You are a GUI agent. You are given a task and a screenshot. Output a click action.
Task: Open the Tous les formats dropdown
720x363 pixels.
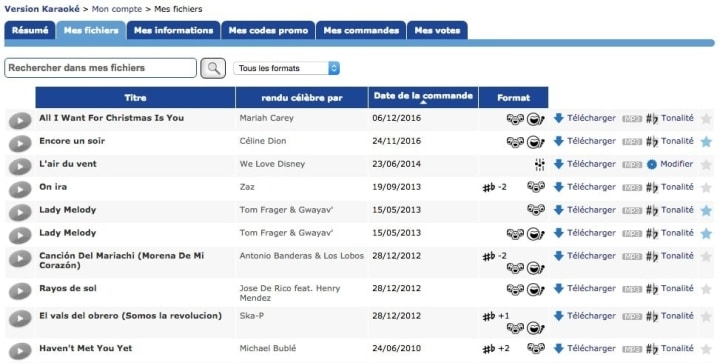click(287, 68)
